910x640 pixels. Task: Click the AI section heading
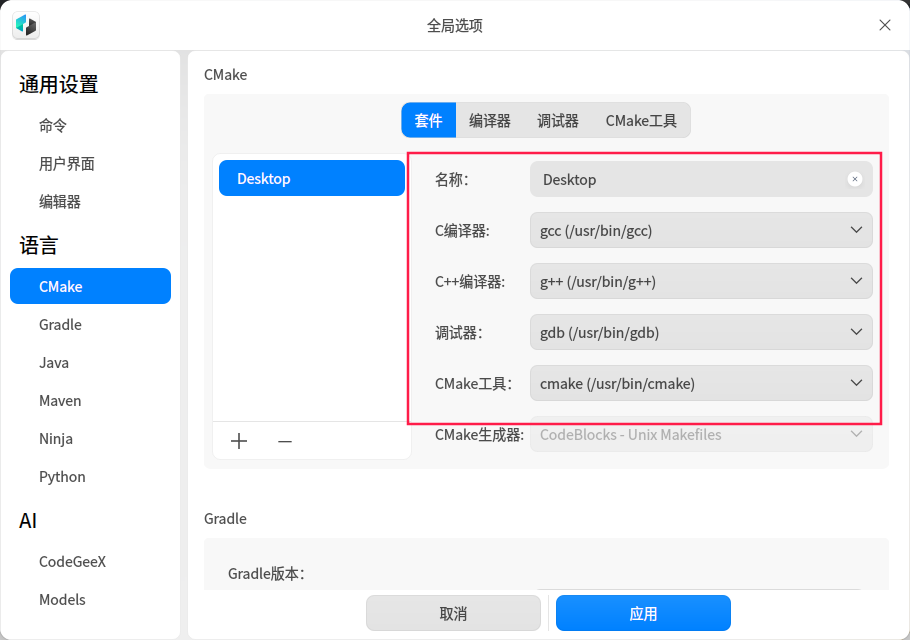coord(28,520)
